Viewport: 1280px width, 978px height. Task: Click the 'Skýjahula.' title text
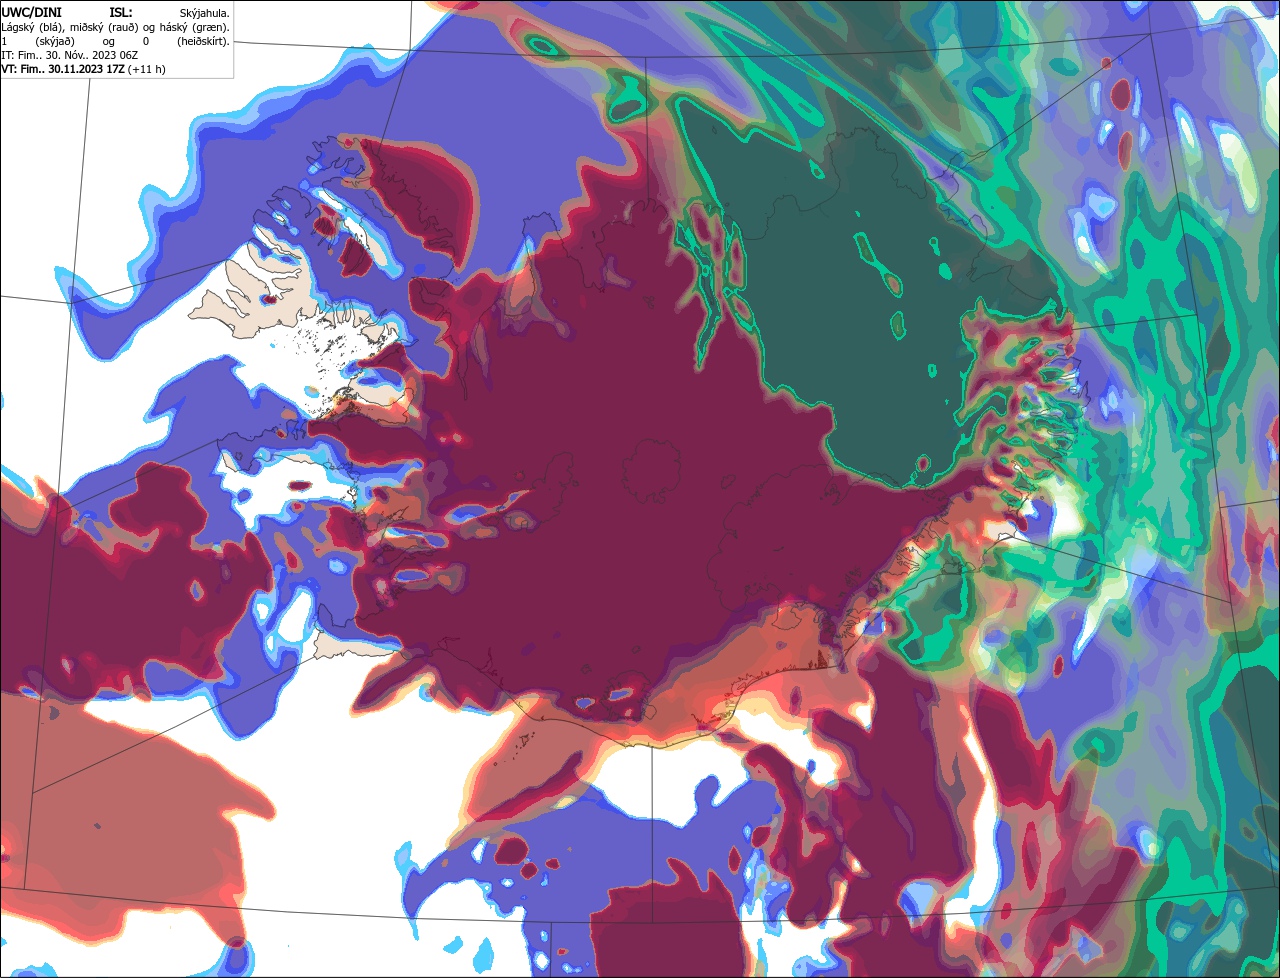pyautogui.click(x=205, y=14)
